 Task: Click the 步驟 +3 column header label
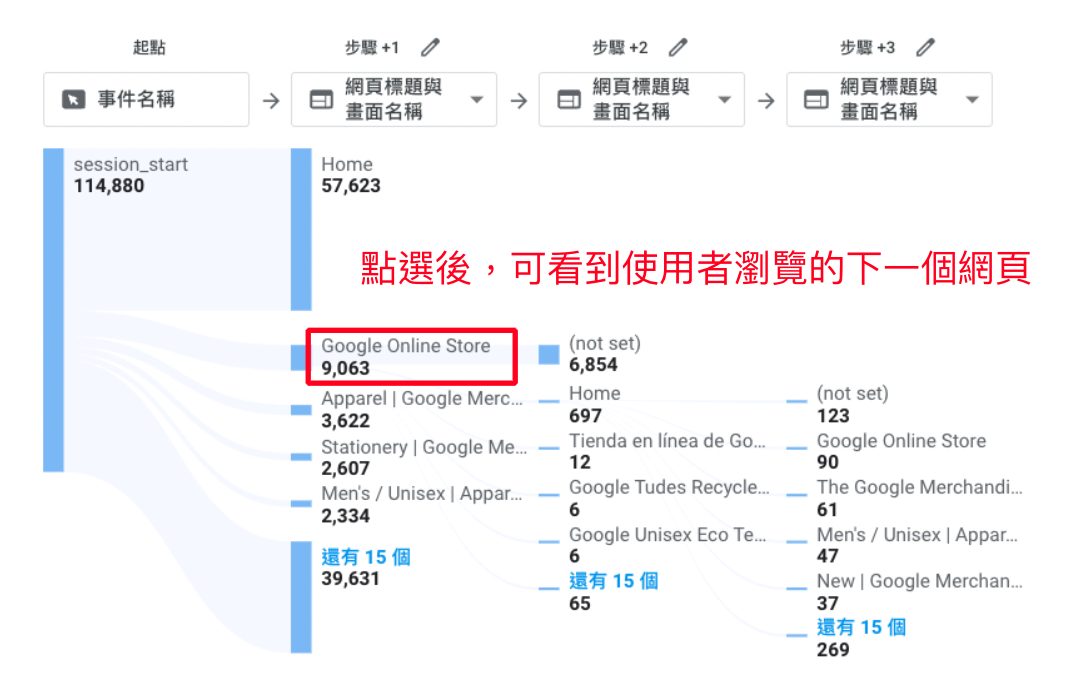pyautogui.click(x=867, y=48)
